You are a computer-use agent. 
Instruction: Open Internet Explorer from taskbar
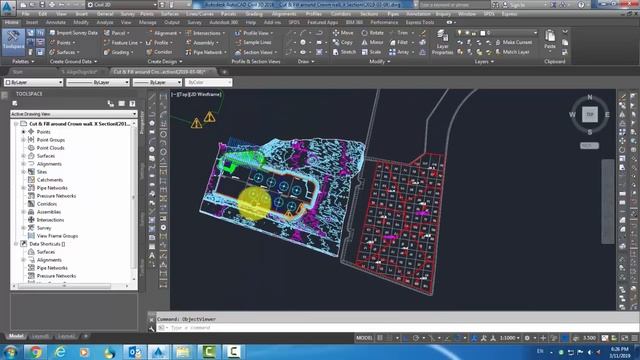[x=60, y=352]
